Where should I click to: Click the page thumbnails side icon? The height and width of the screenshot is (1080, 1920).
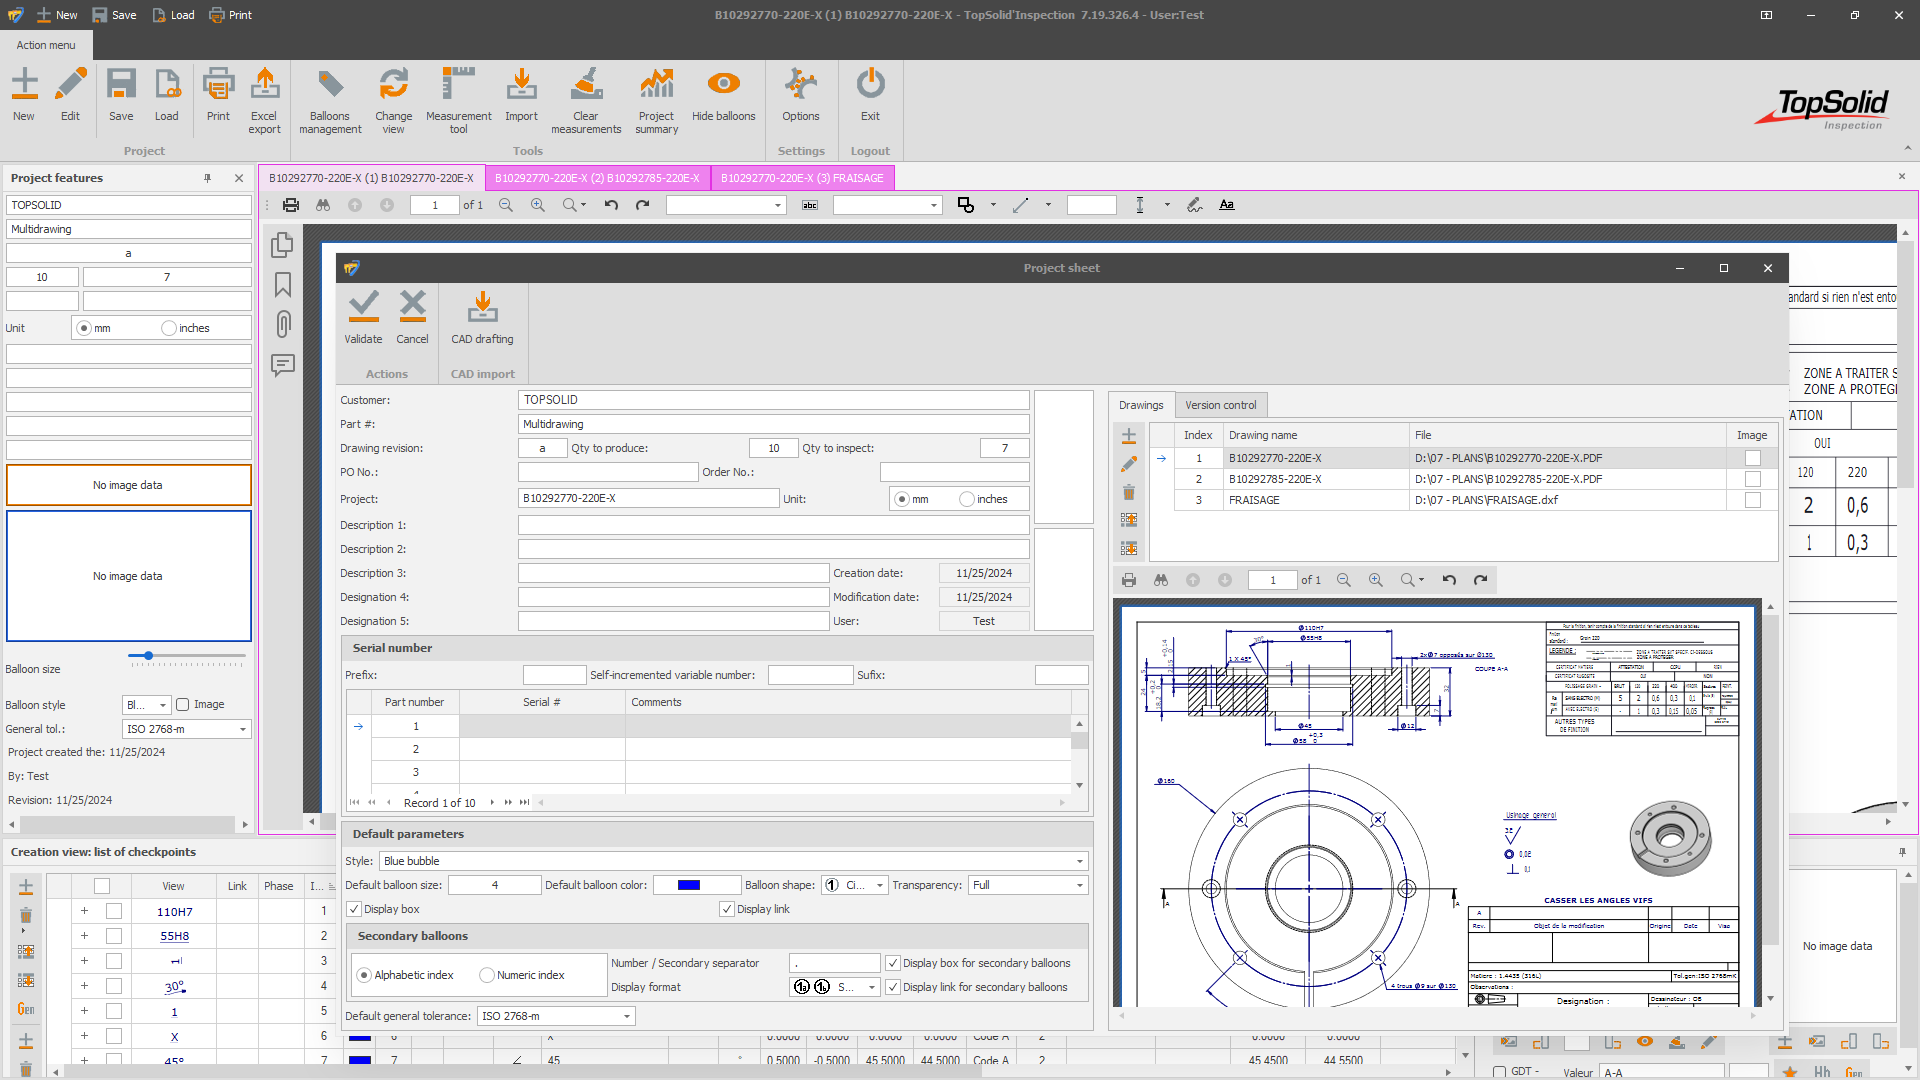283,245
